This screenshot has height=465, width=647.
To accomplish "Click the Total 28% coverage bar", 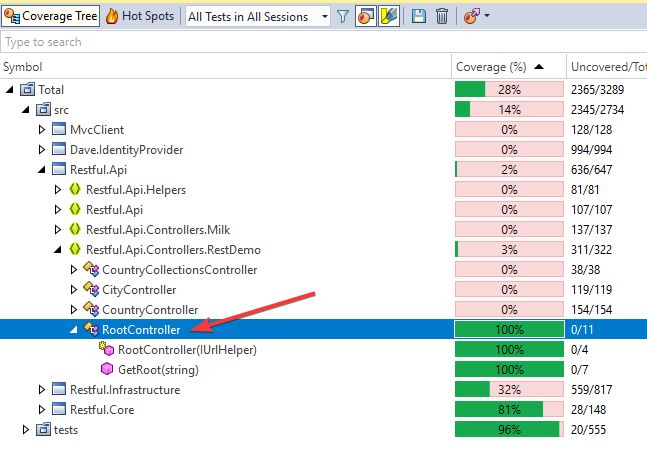I will click(509, 90).
